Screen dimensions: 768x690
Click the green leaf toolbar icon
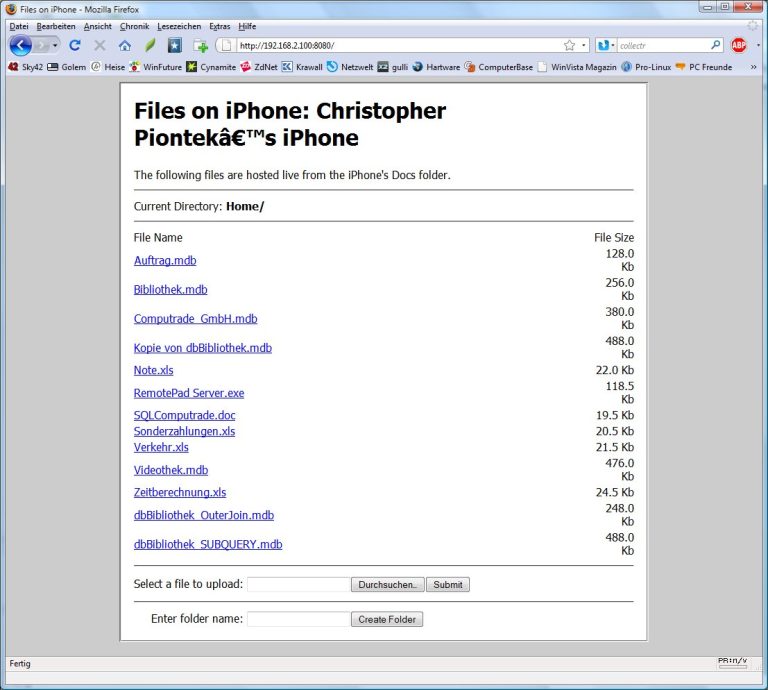150,46
